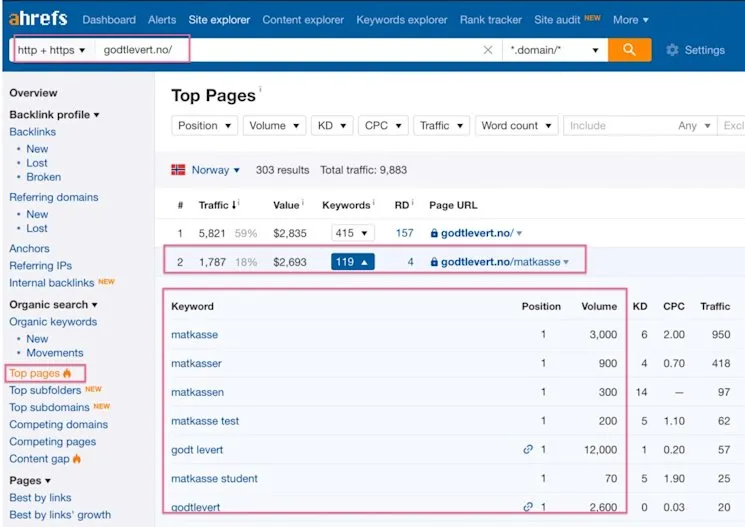
Task: Expand the 415 keywords dropdown
Action: (x=352, y=233)
